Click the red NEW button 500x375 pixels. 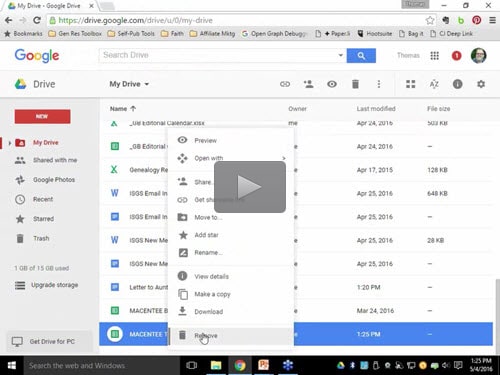coord(42,116)
